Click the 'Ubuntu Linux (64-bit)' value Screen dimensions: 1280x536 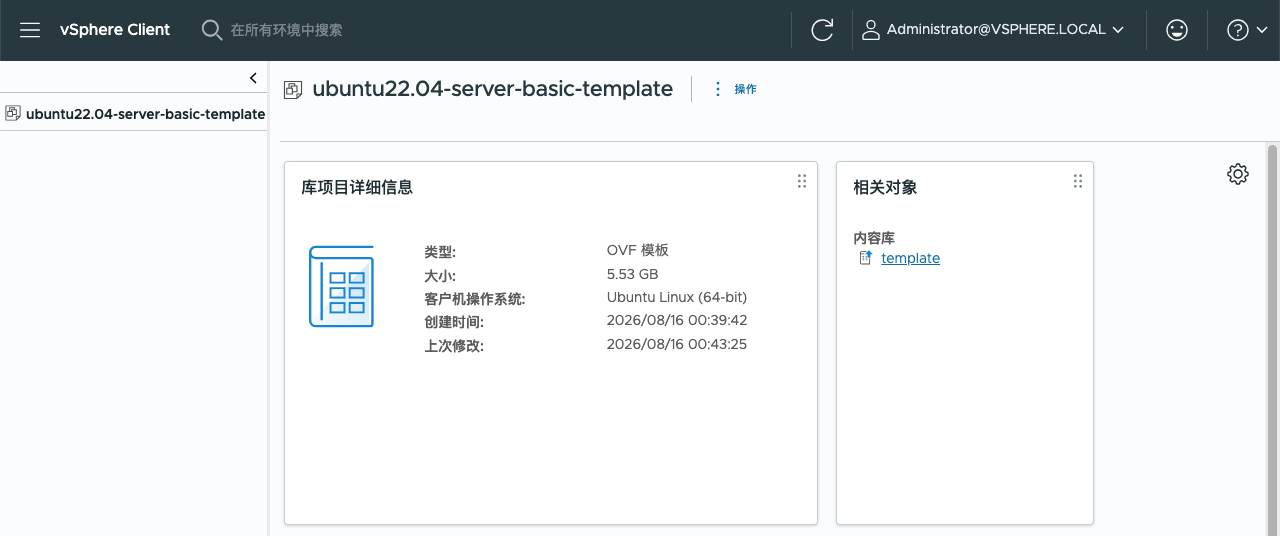(x=677, y=297)
